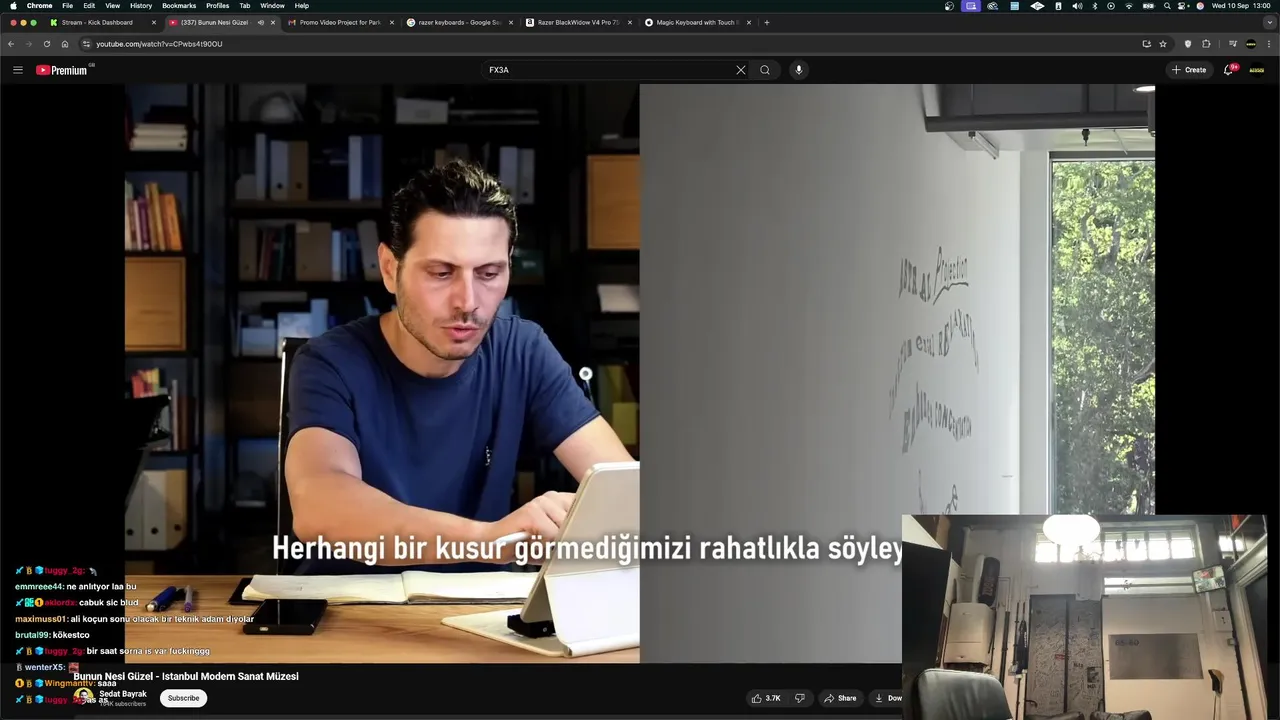
Task: Click the date and time Wed 10 Sep
Action: 1240,6
